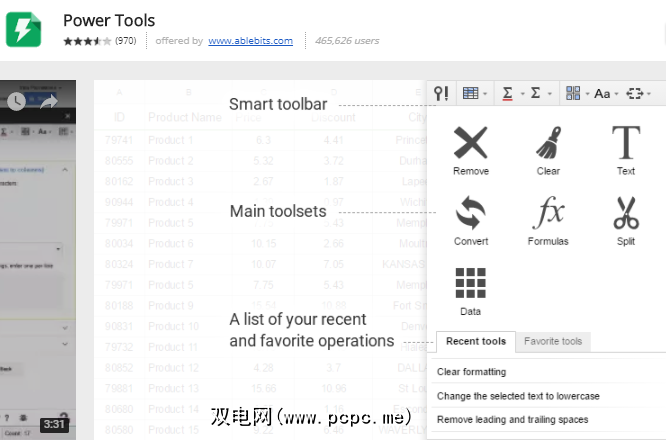Click the ID 79741 cell
666x440 pixels.
click(x=119, y=140)
